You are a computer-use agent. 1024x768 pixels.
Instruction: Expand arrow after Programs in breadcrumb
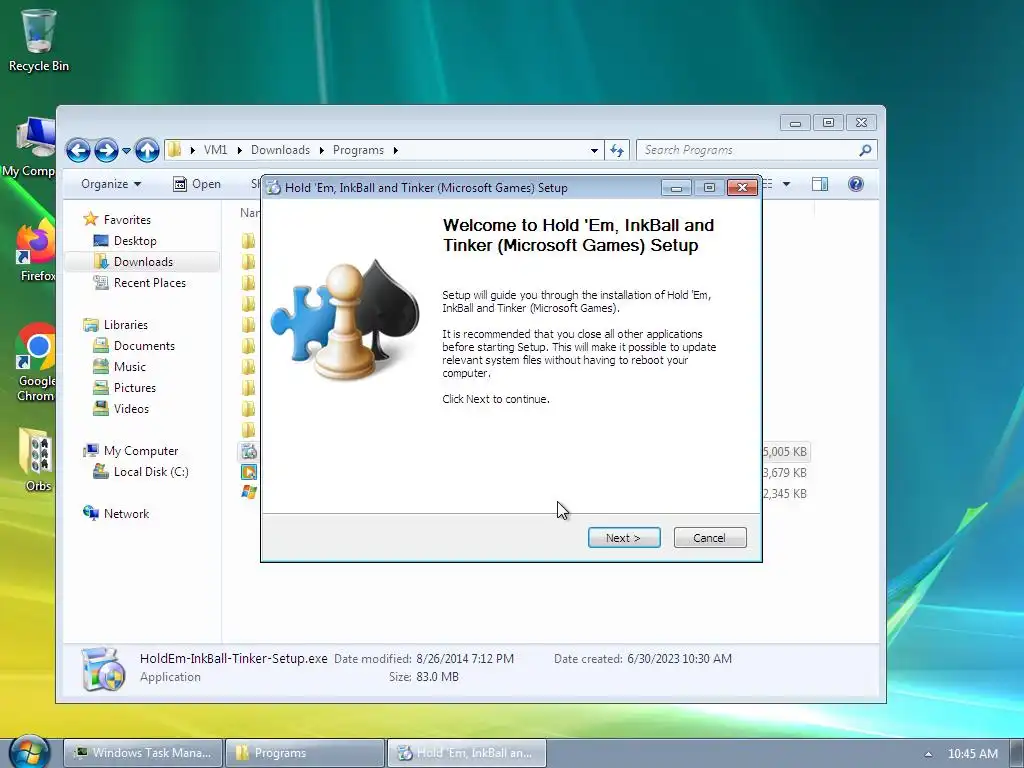coord(396,150)
